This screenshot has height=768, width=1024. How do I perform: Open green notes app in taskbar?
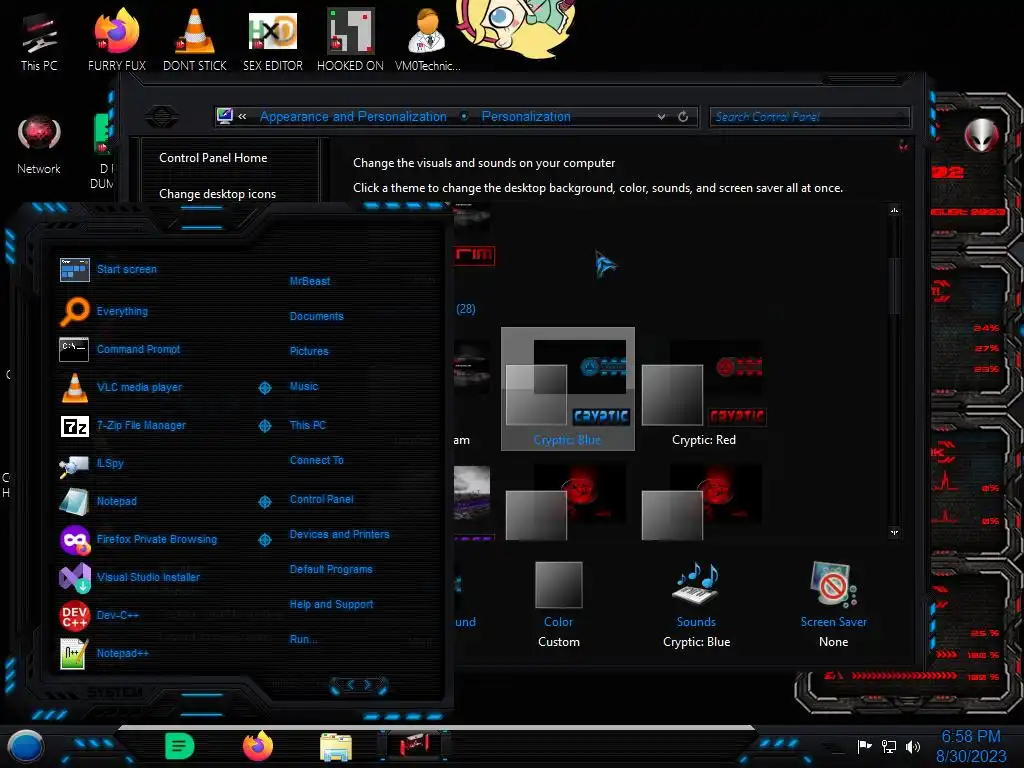[x=180, y=746]
